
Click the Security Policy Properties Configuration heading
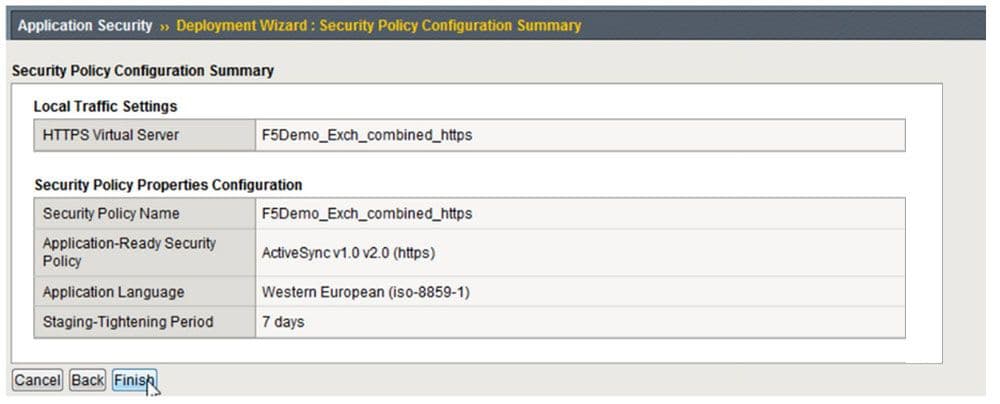tap(168, 185)
